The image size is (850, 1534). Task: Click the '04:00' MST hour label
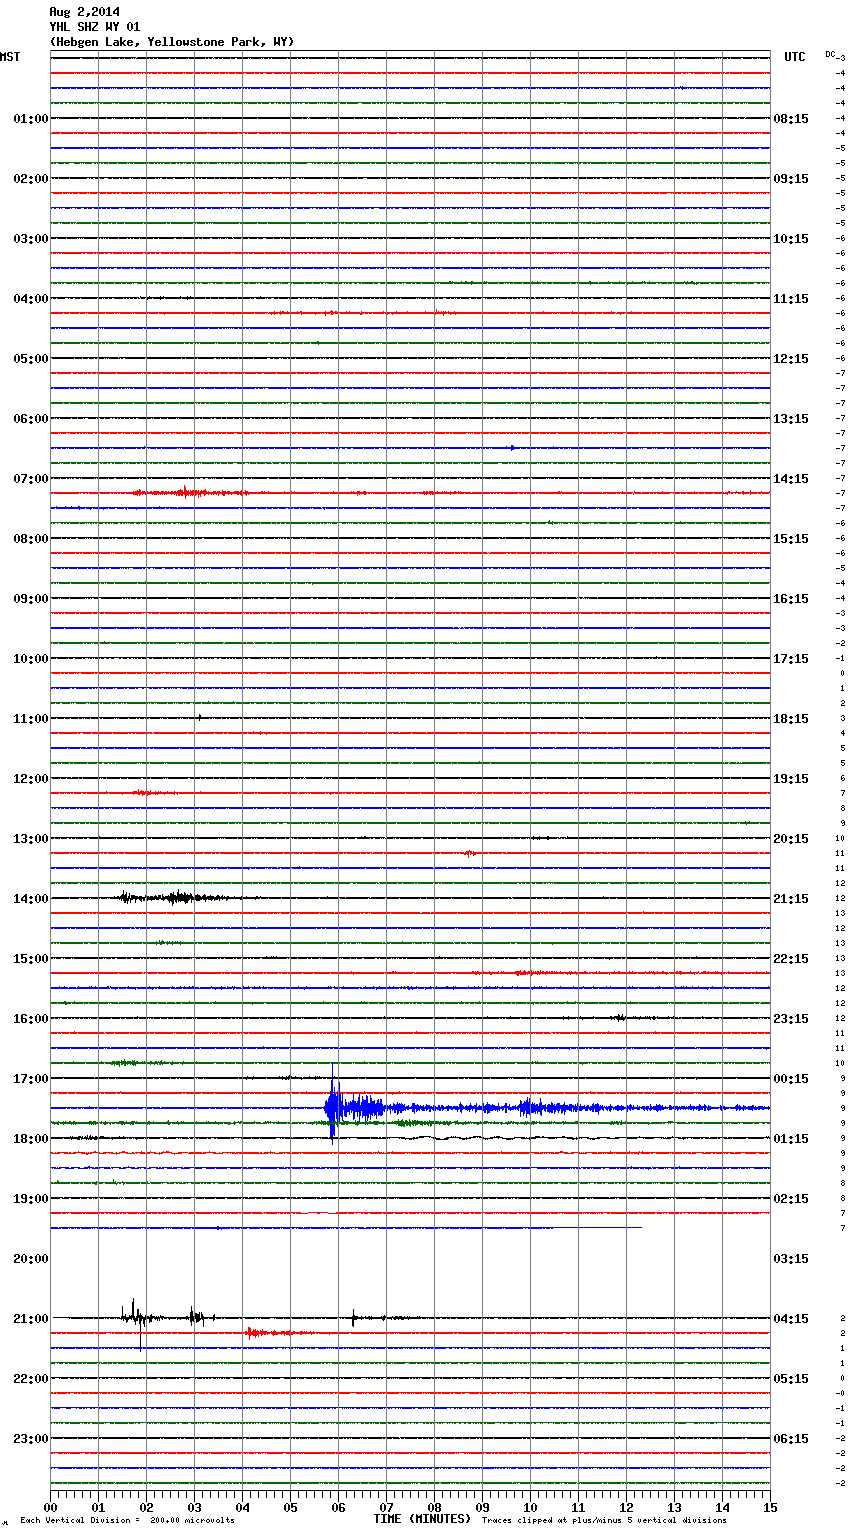pyautogui.click(x=30, y=299)
